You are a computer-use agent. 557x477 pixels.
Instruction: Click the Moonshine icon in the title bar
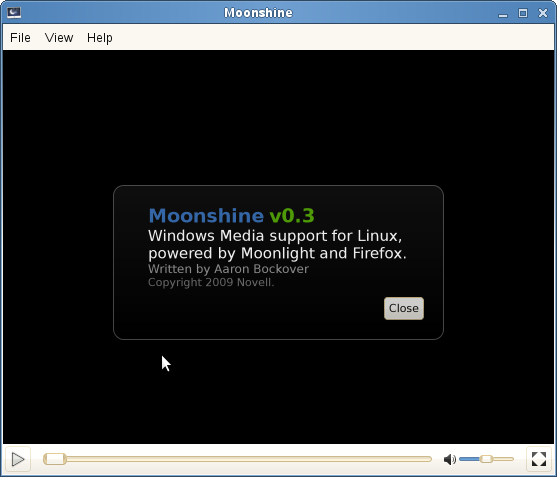click(x=14, y=13)
